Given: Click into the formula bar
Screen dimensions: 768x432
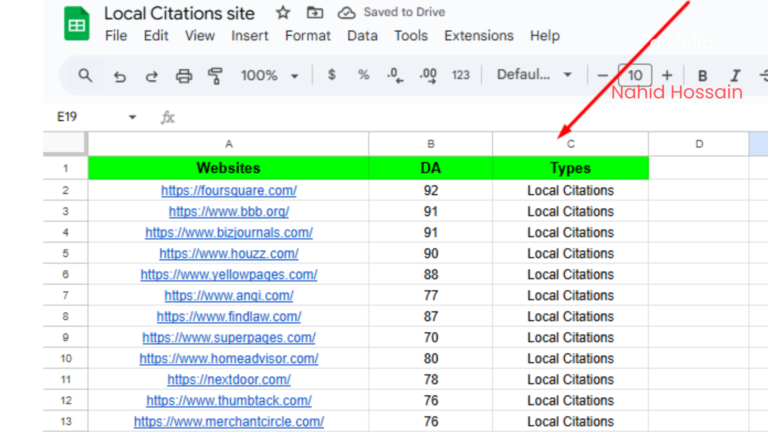Looking at the screenshot, I should point(470,117).
